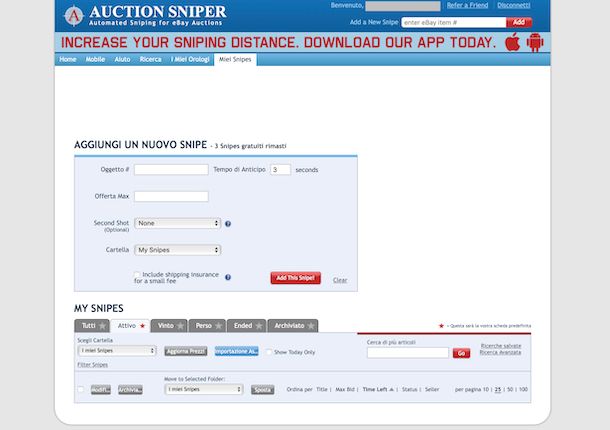This screenshot has height=430, width=610.
Task: Sort snipes by Time Left
Action: (375, 390)
